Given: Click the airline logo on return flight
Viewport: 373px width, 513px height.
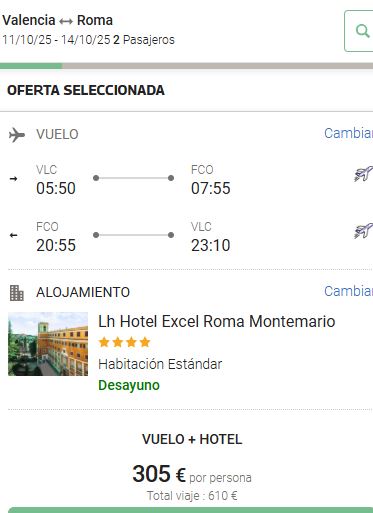Looking at the screenshot, I should coord(363,230).
